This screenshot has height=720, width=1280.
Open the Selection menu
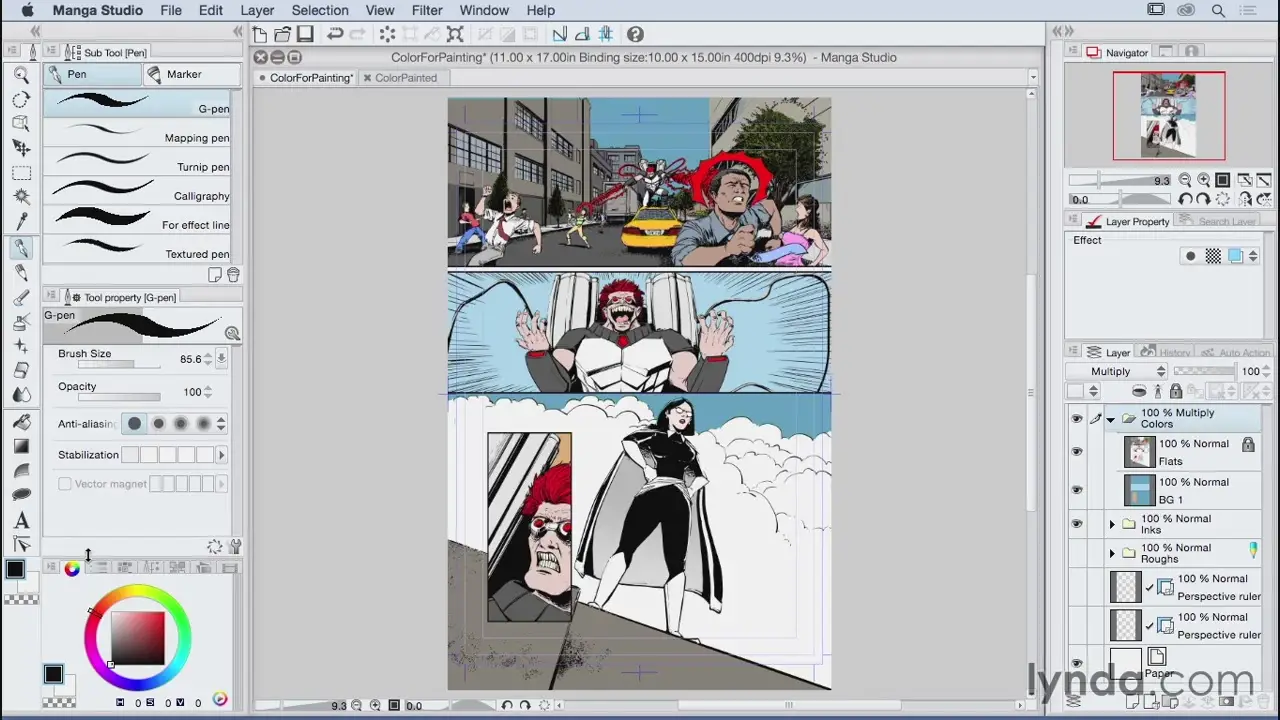(x=320, y=10)
